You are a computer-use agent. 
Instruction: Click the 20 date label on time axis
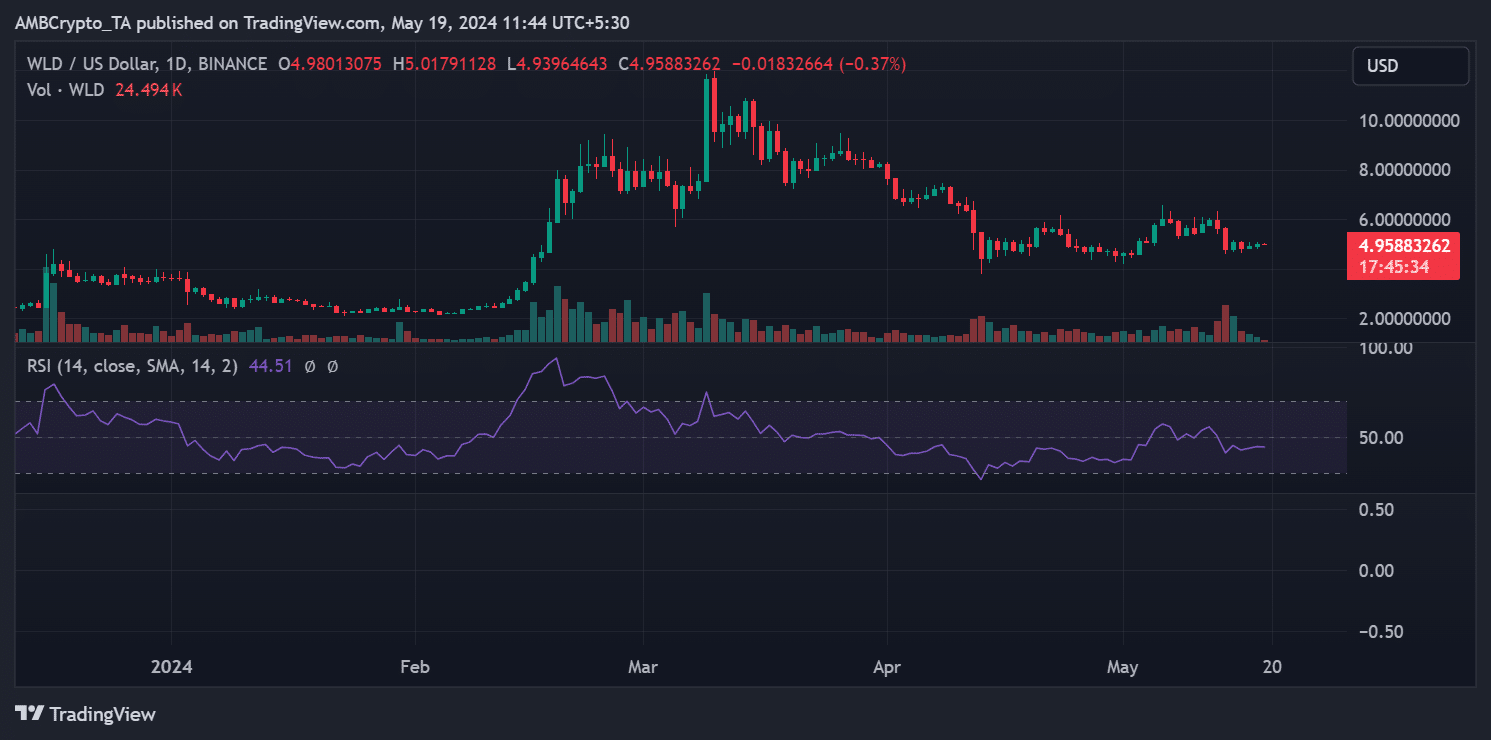1272,667
